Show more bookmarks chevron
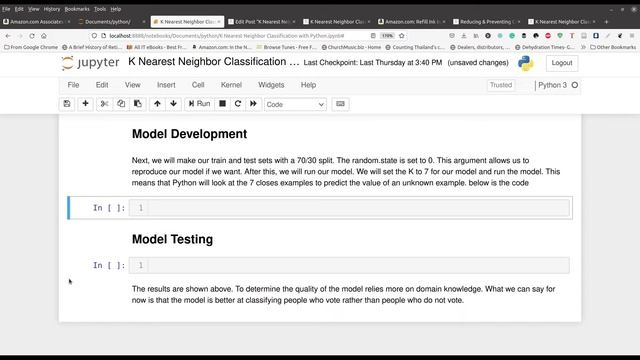The image size is (640, 360). (x=583, y=47)
